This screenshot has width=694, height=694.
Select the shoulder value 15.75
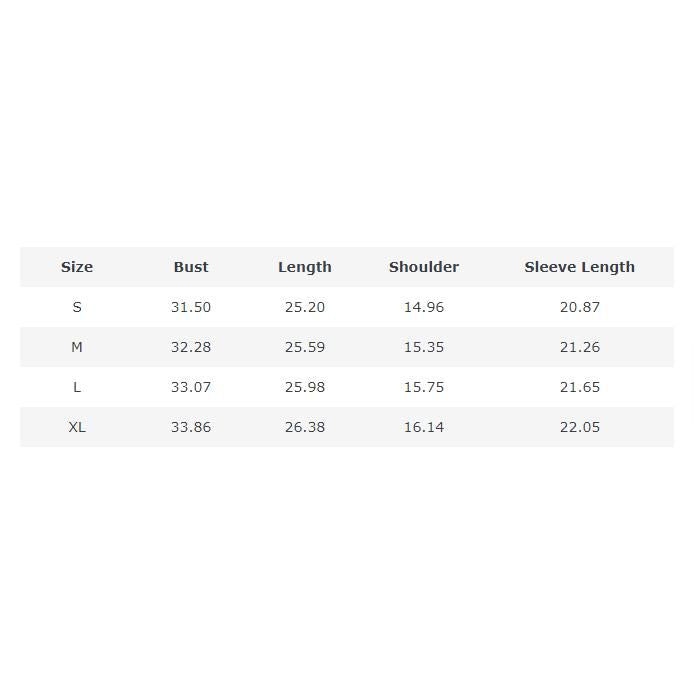[424, 387]
